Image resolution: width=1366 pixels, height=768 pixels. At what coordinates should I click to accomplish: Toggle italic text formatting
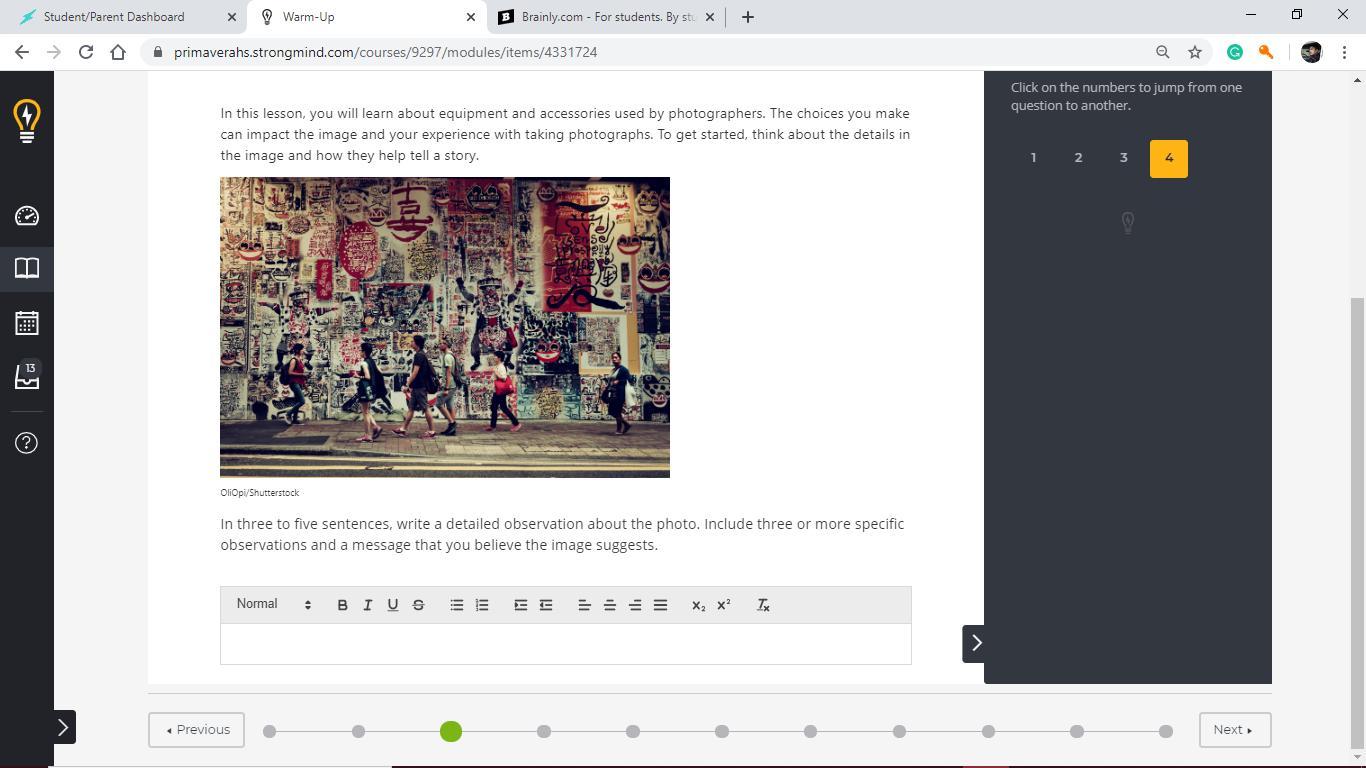367,605
